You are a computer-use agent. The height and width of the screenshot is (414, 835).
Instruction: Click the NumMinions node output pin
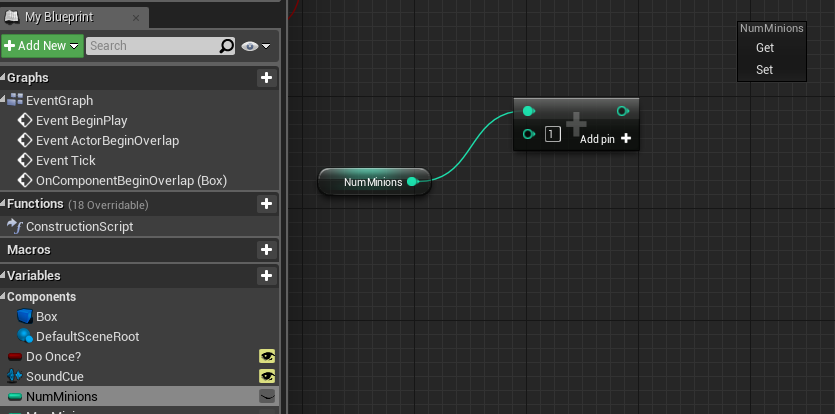pos(412,182)
